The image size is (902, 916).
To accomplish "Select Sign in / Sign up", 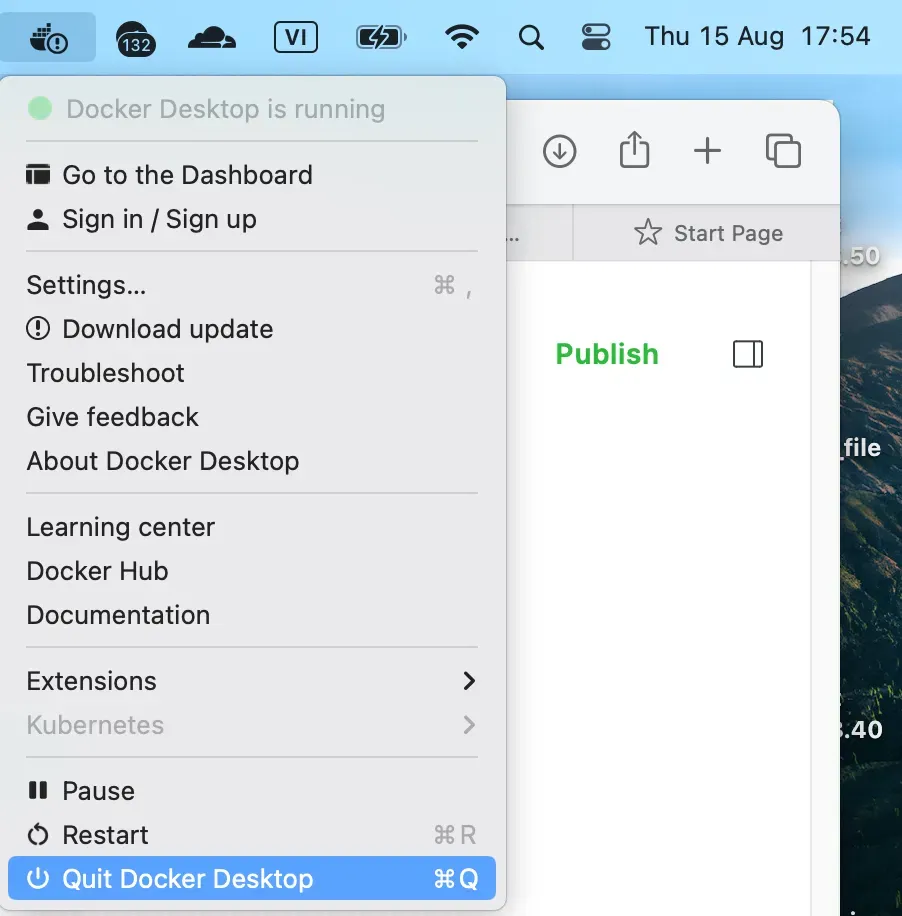I will click(x=159, y=219).
